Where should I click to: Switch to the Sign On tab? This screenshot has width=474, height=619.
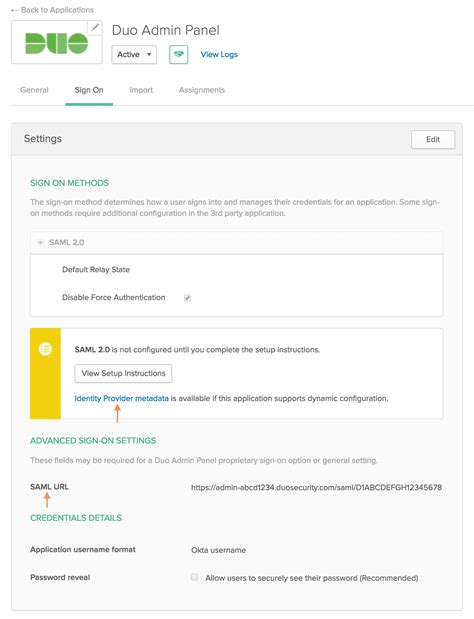coord(89,90)
